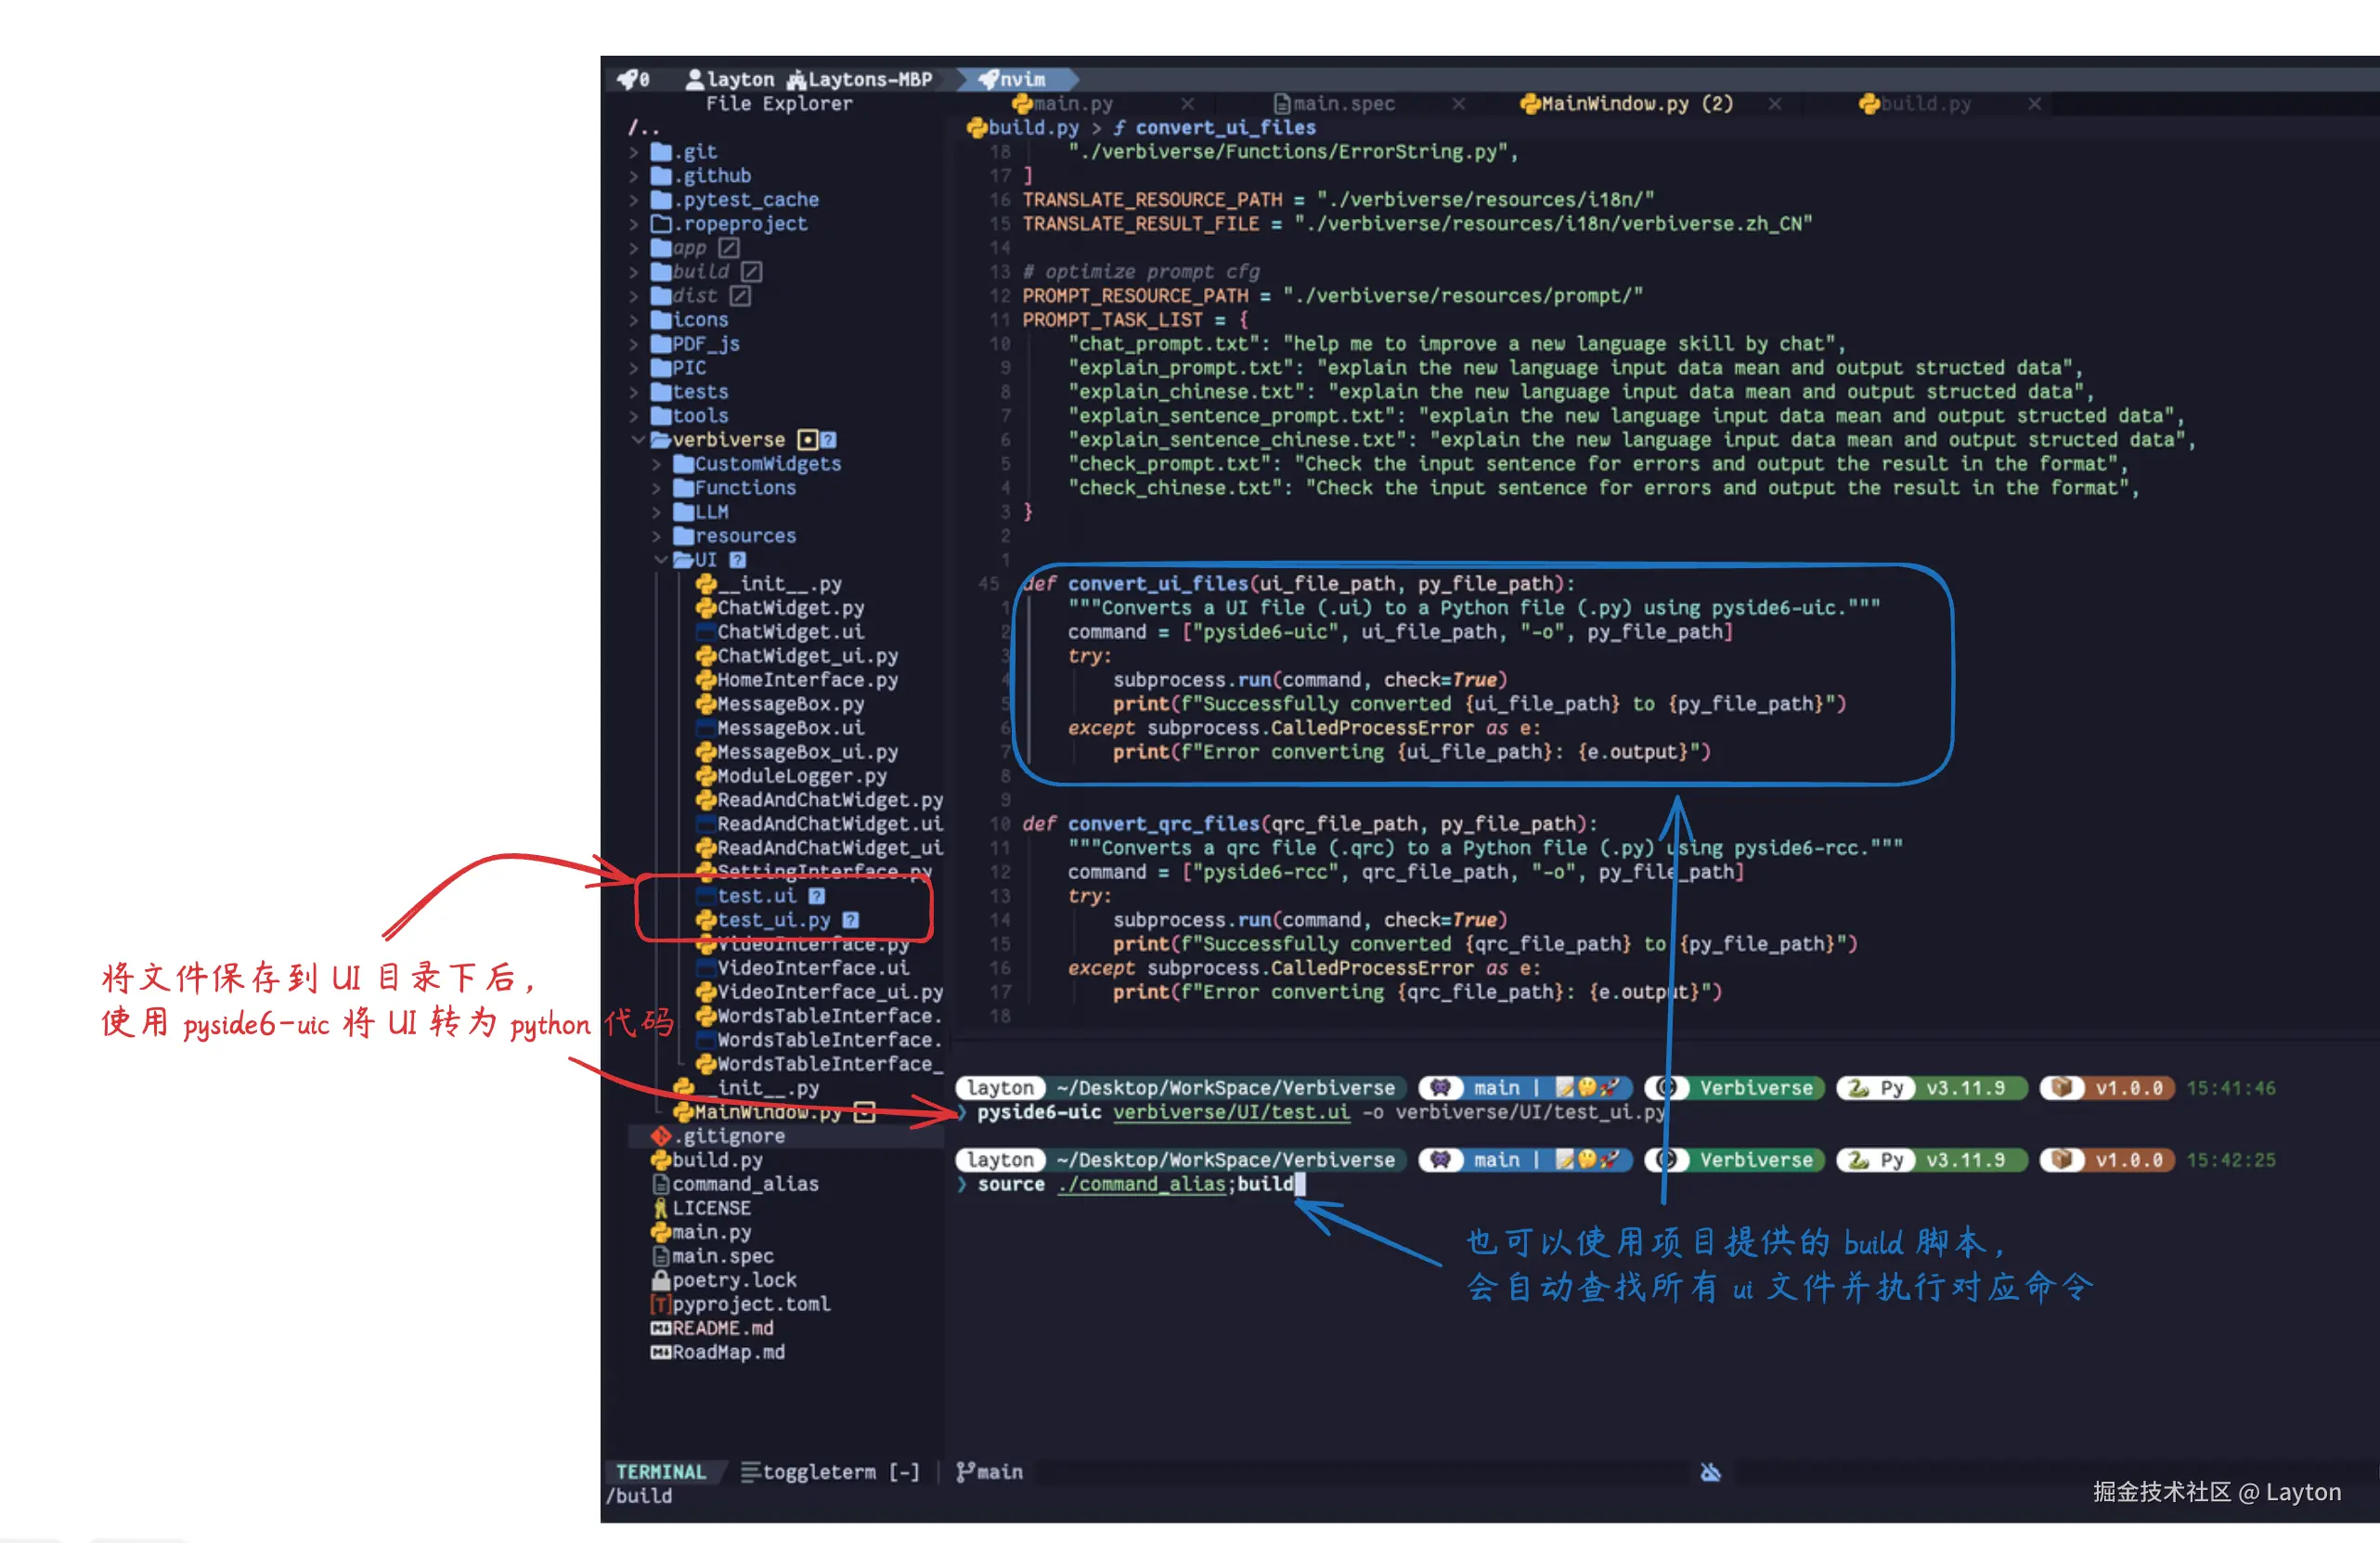This screenshot has width=2380, height=1543.
Task: Click the status marker beside build folder
Action: pyautogui.click(x=752, y=272)
